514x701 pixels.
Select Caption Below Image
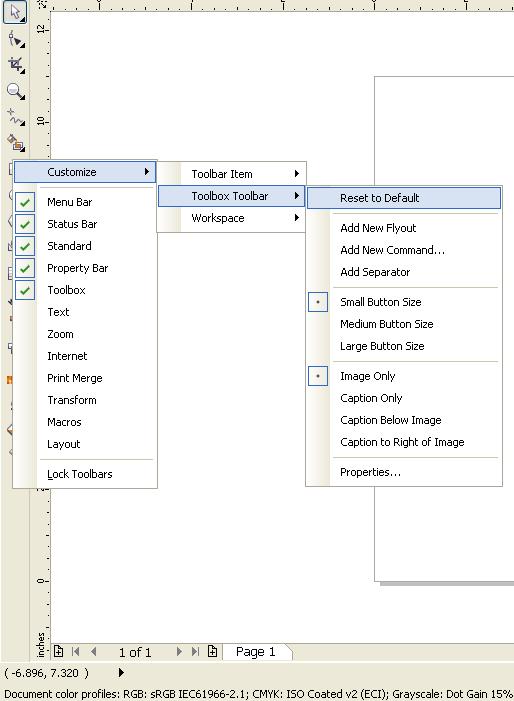click(x=404, y=420)
